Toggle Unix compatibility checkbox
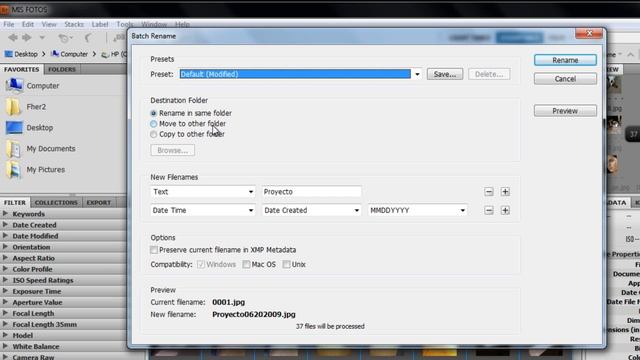This screenshot has height=360, width=640. pos(287,264)
